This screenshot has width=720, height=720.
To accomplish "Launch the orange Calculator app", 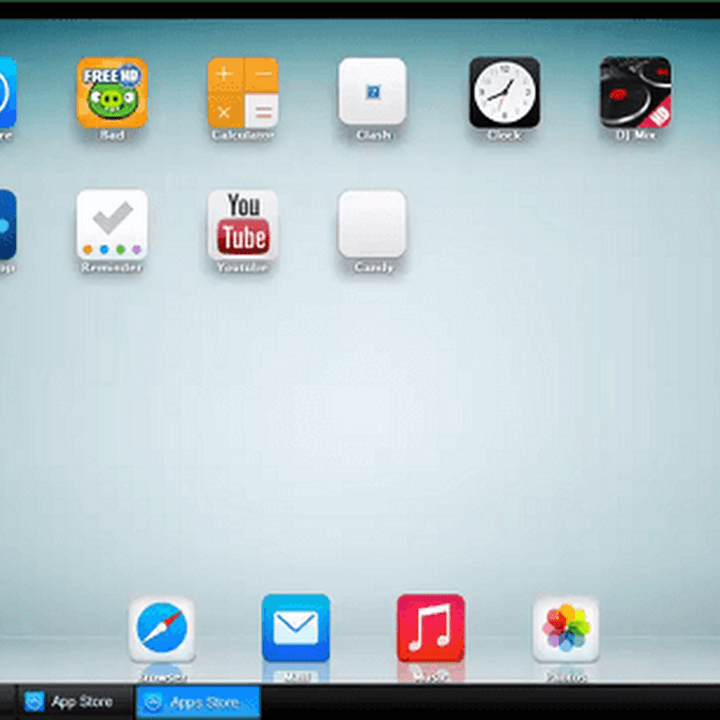I will (243, 93).
